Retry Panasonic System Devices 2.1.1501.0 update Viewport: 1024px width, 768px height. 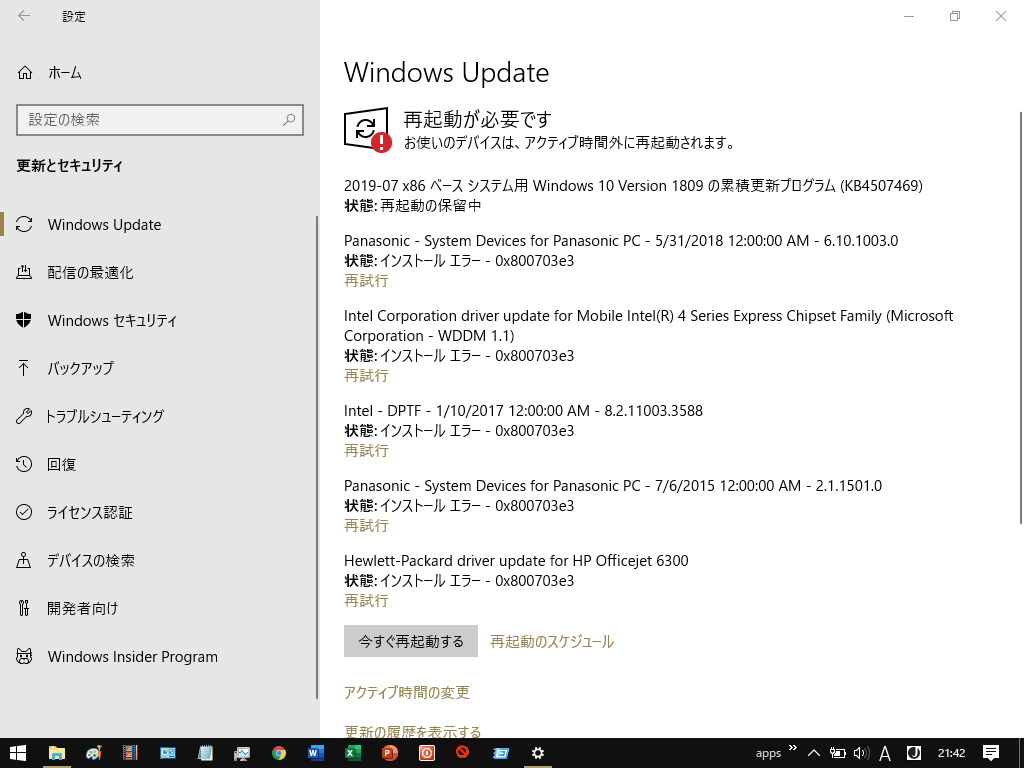click(366, 526)
